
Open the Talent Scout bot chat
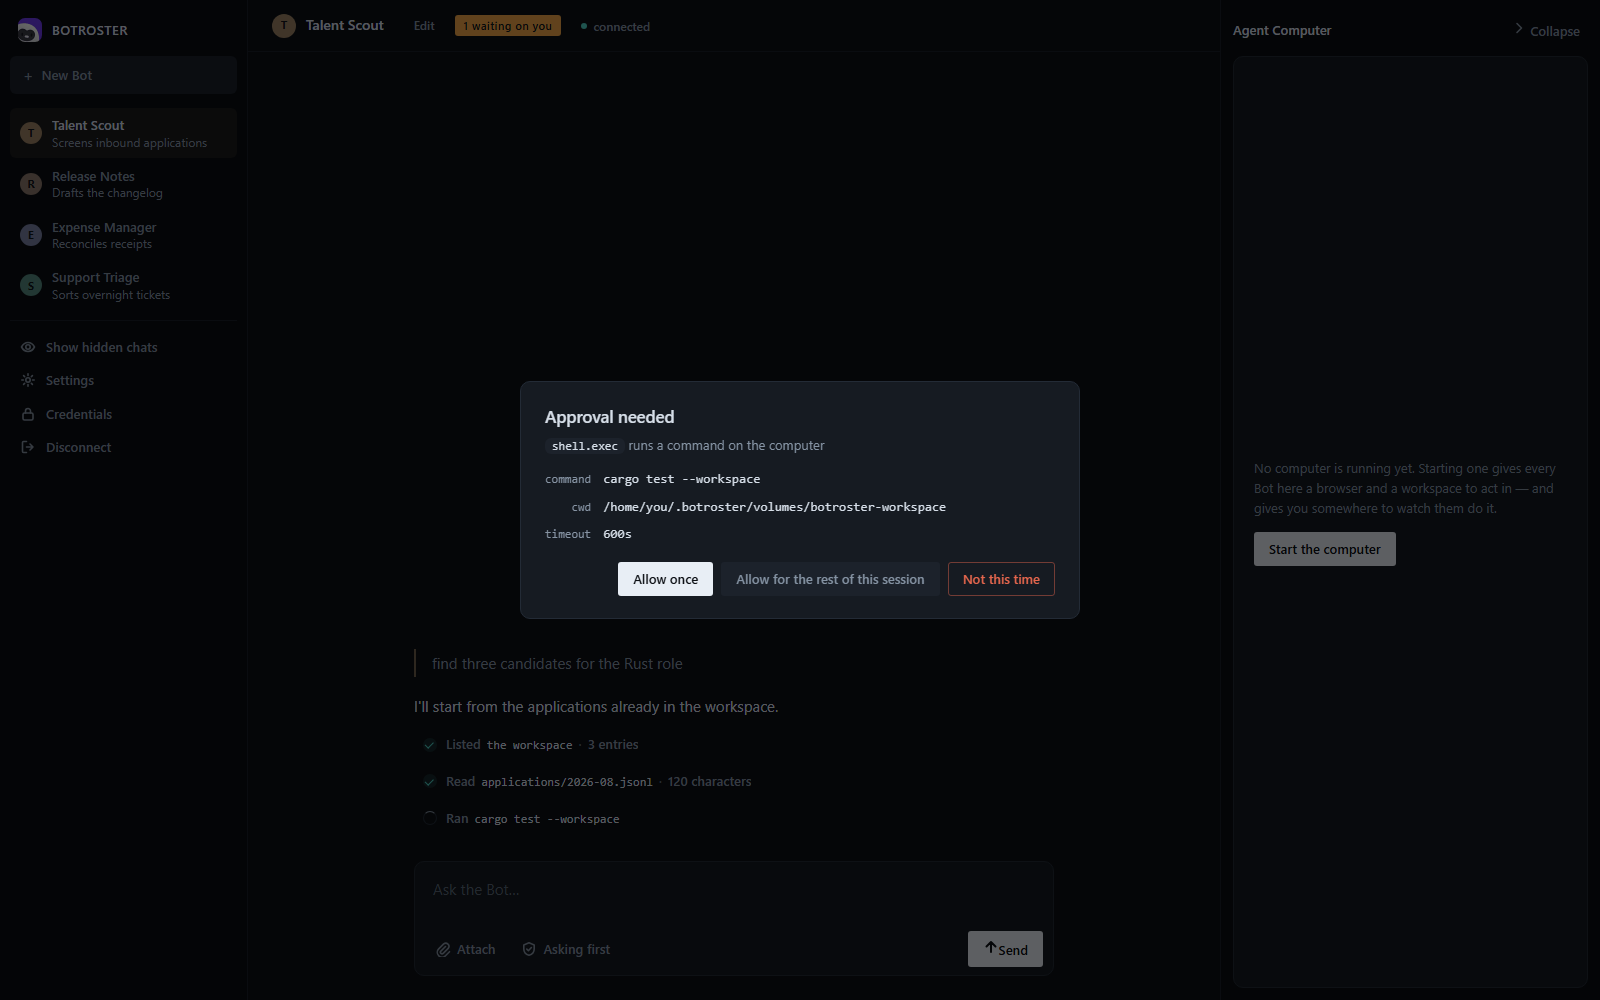click(x=123, y=133)
